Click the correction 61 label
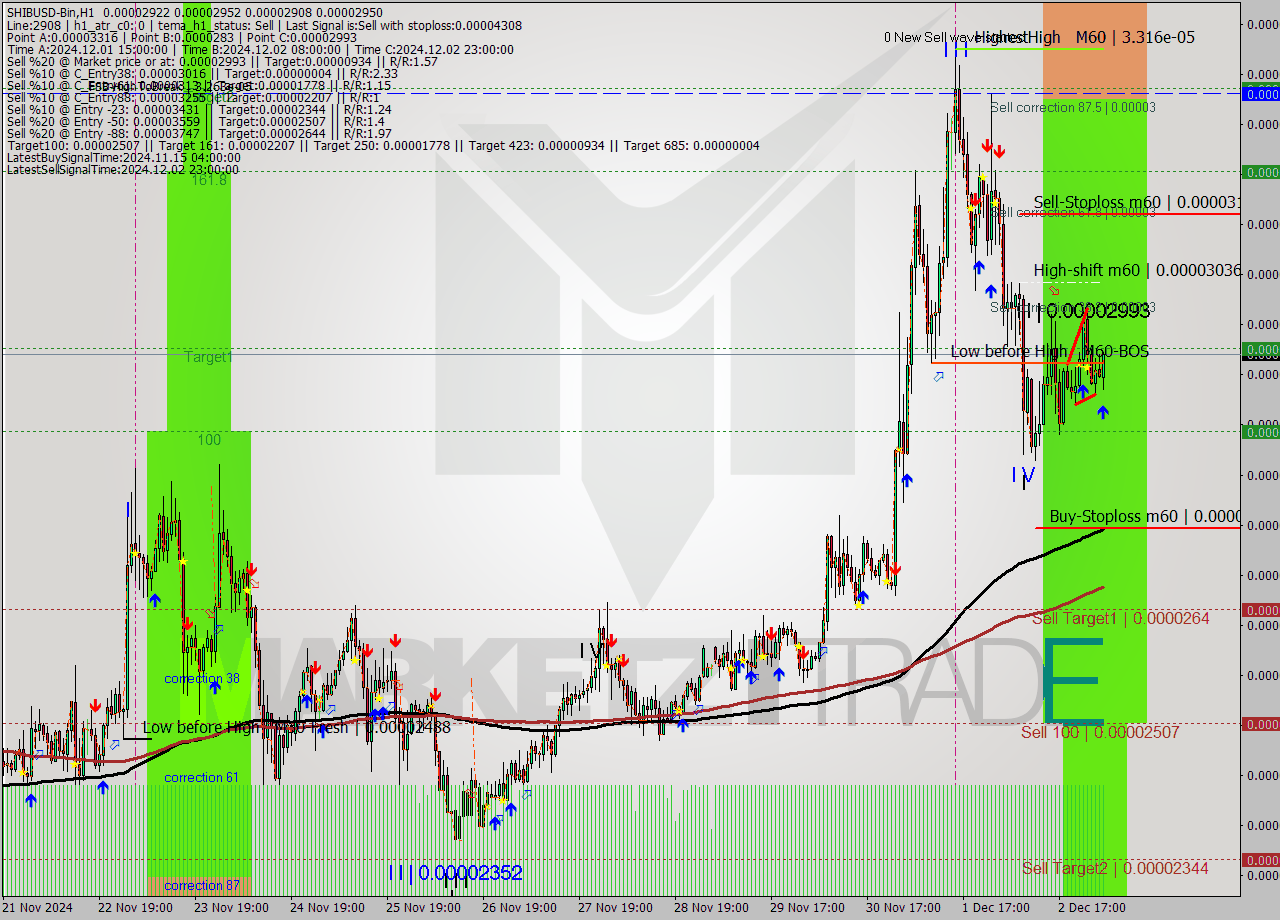Viewport: 1280px width, 920px height. (x=202, y=777)
